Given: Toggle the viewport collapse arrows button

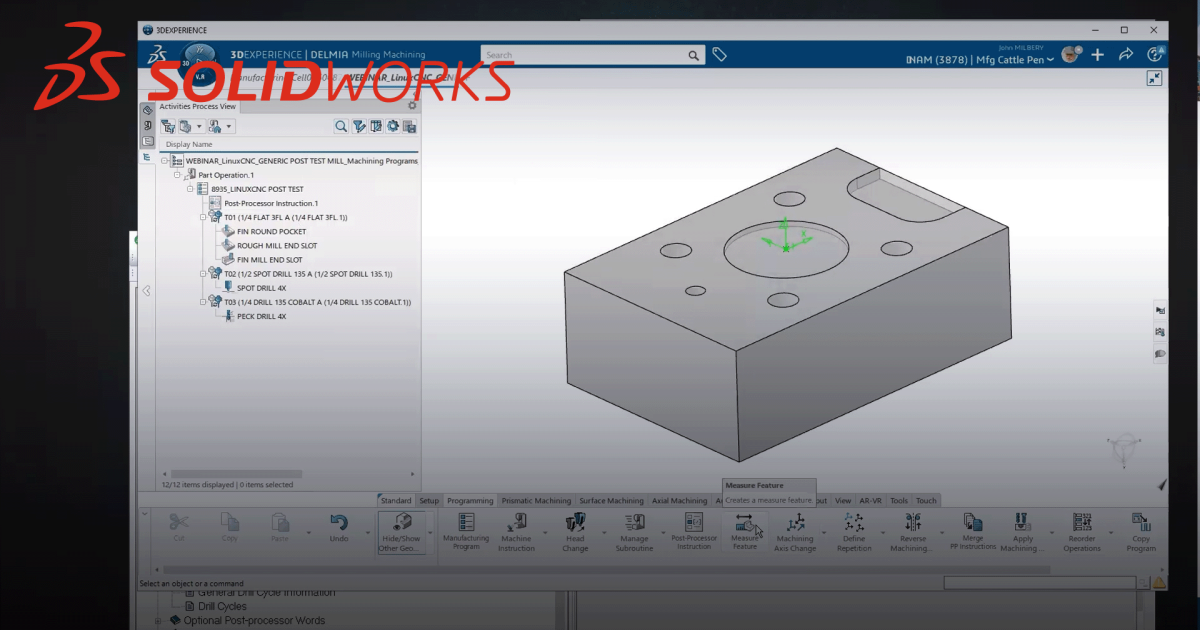Looking at the screenshot, I should click(1154, 78).
